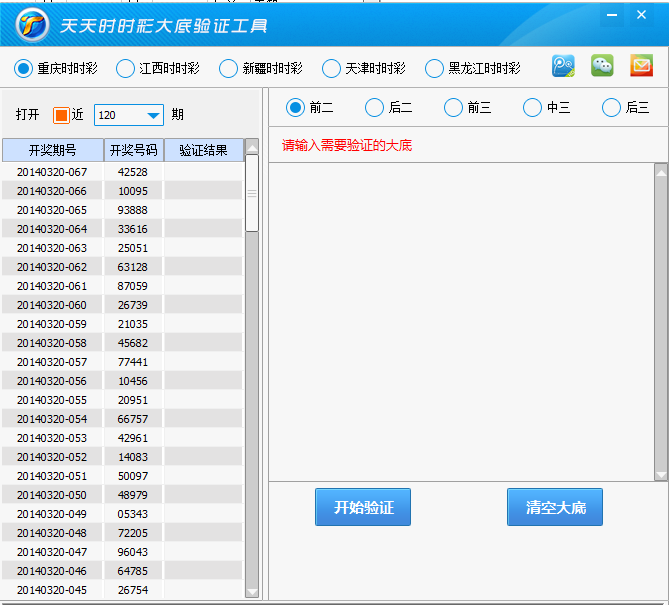Select row 20140320-059

[123, 324]
